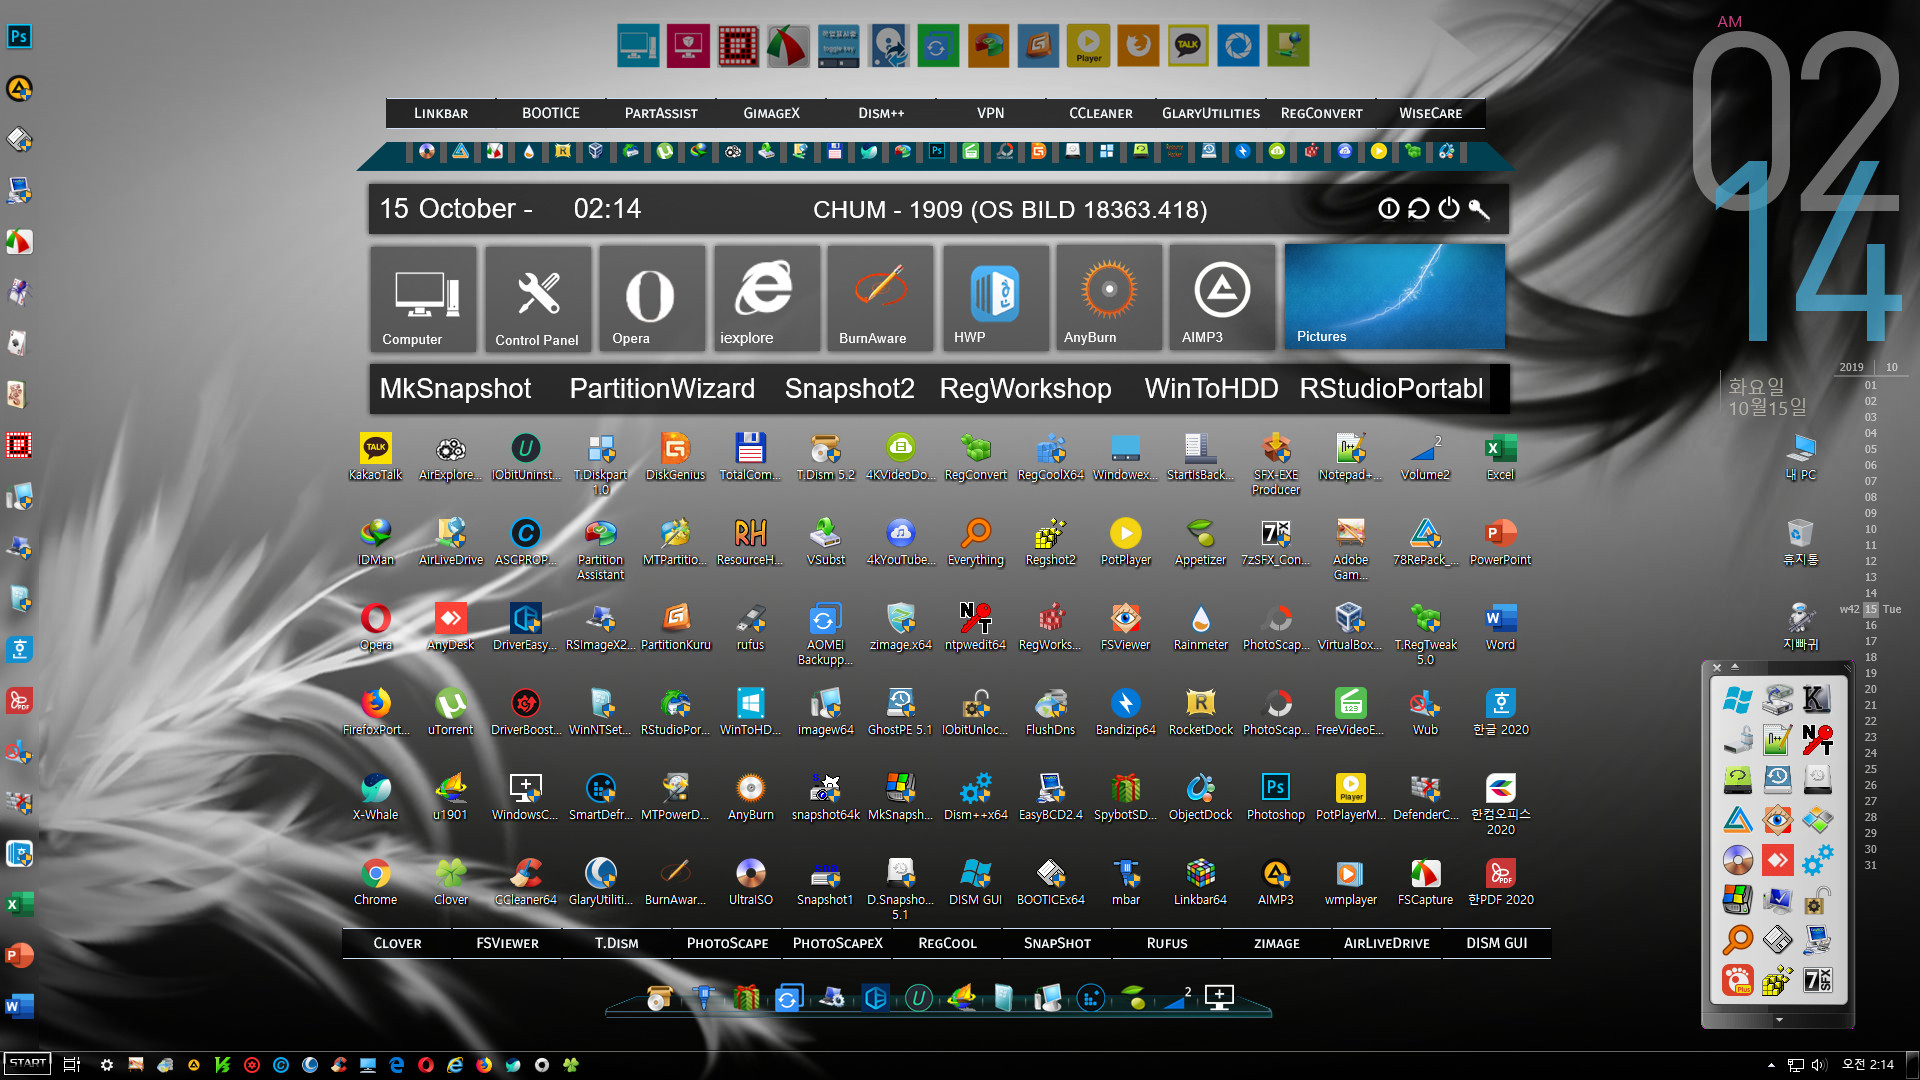Image resolution: width=1920 pixels, height=1080 pixels.
Task: Choose RUFUS in the bottom launcher bar
Action: [1167, 943]
